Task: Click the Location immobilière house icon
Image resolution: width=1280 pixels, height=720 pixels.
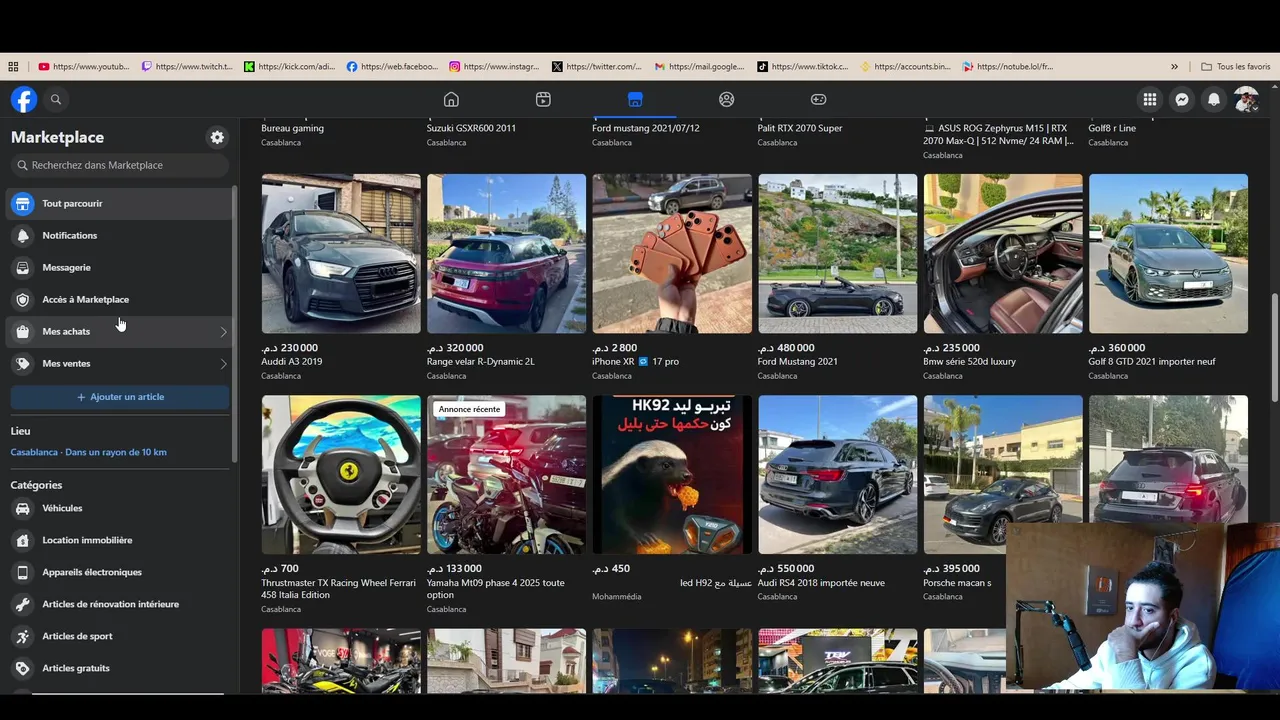Action: click(22, 540)
